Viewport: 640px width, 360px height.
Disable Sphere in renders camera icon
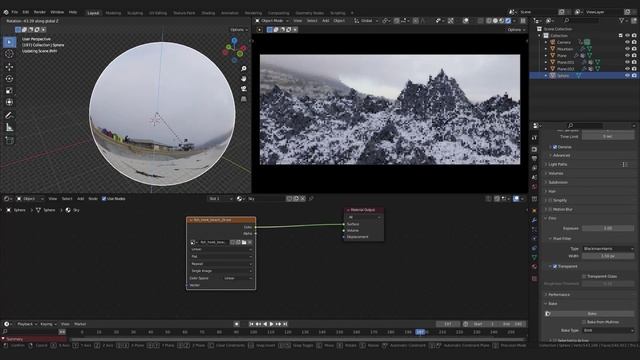click(634, 76)
